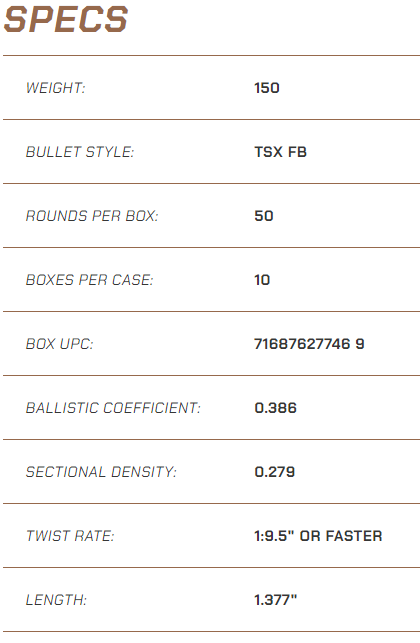
Task: Select the BOXES PER CASE label
Action: pyautogui.click(x=89, y=280)
